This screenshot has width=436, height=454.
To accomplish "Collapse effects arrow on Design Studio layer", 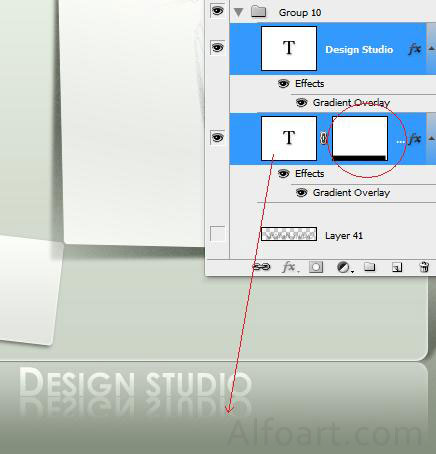I will [x=431, y=49].
